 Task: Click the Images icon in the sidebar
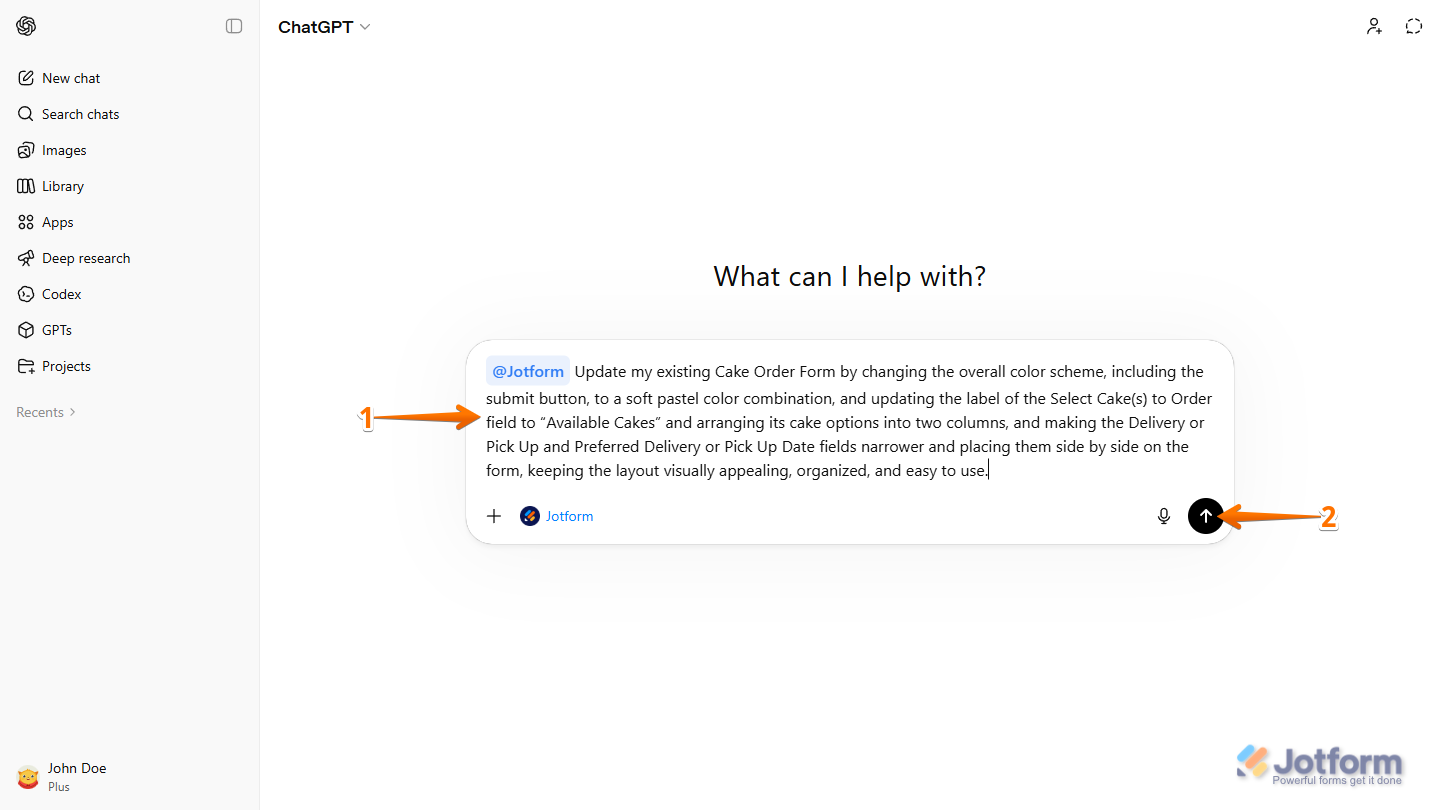26,150
